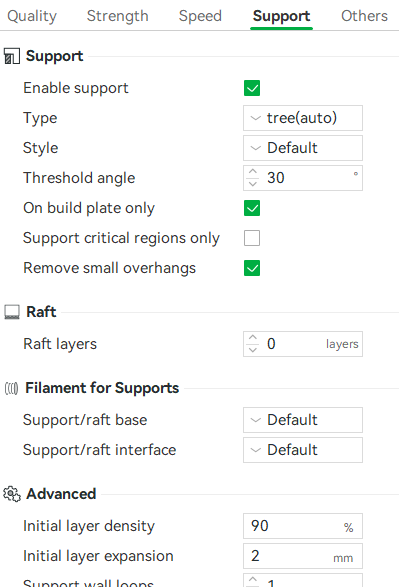This screenshot has width=399, height=587.
Task: Increase Raft layers with up arrow
Action: tap(253, 338)
